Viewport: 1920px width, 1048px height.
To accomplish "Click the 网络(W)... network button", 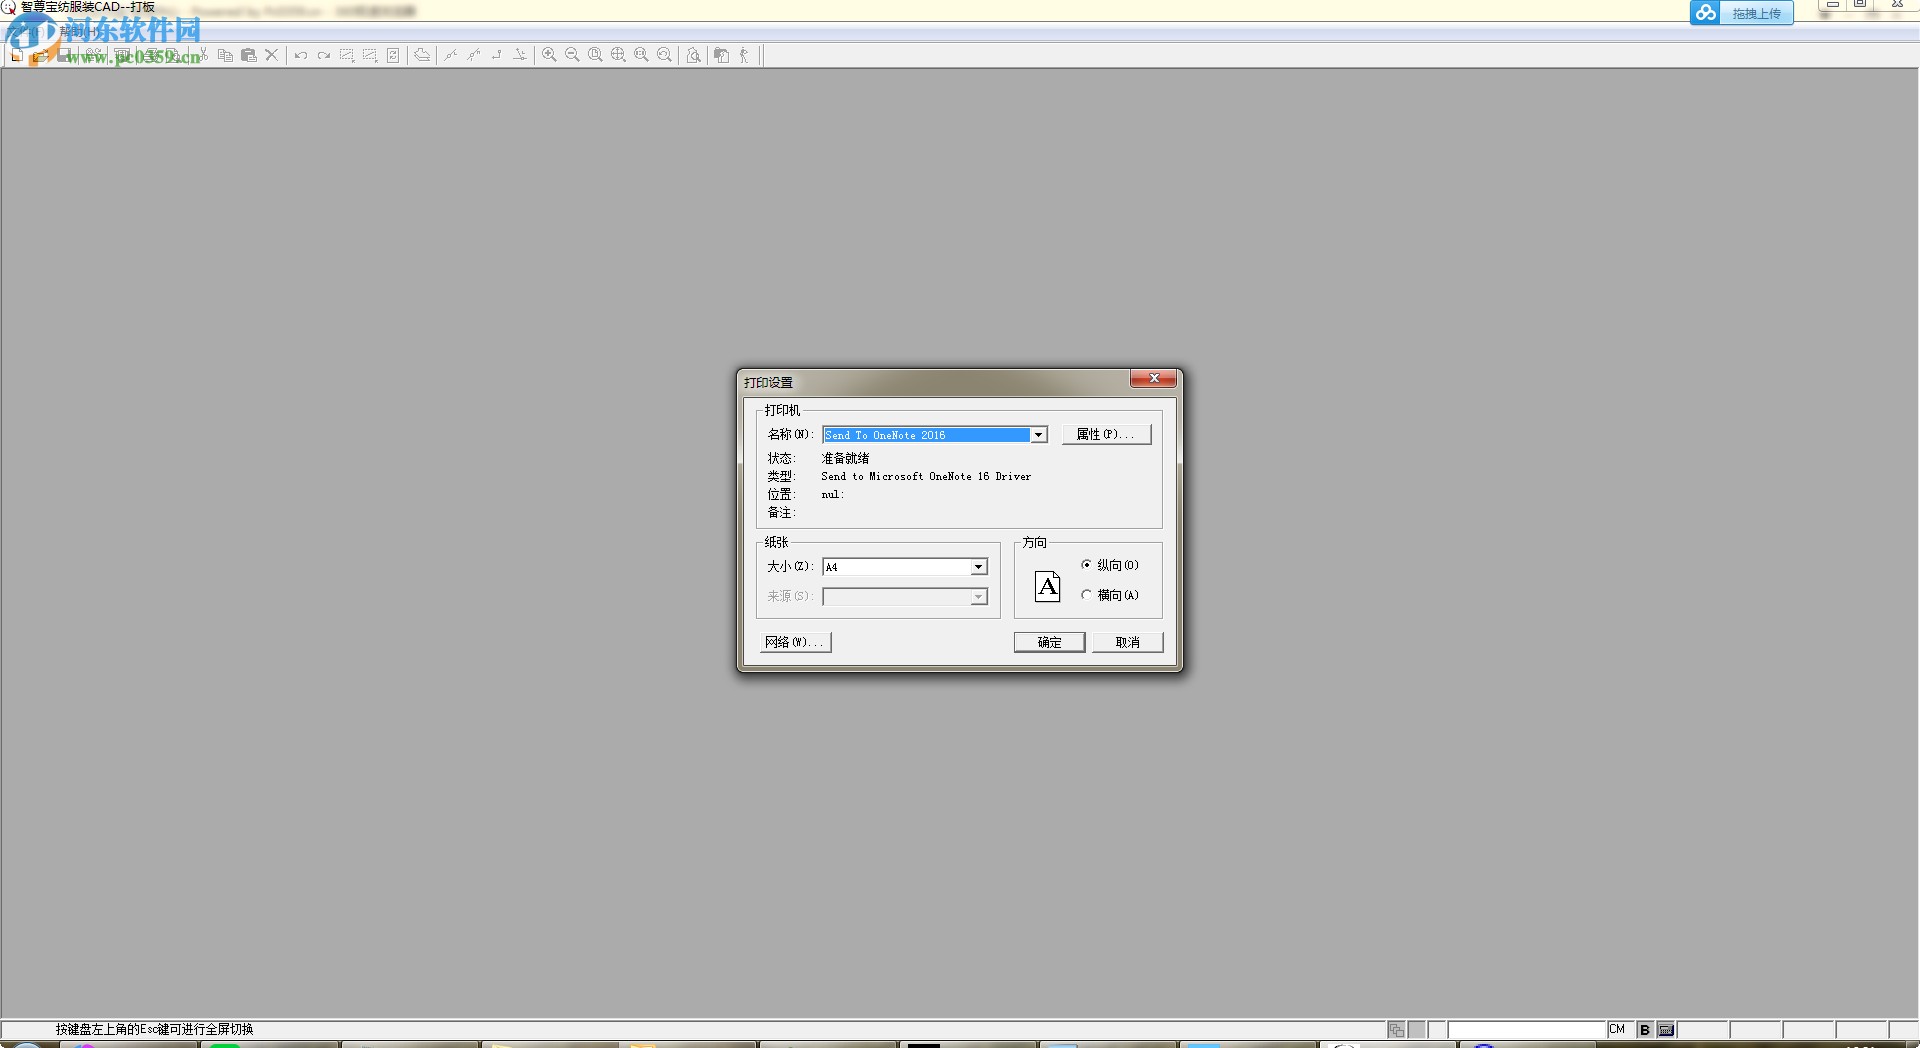I will point(795,642).
